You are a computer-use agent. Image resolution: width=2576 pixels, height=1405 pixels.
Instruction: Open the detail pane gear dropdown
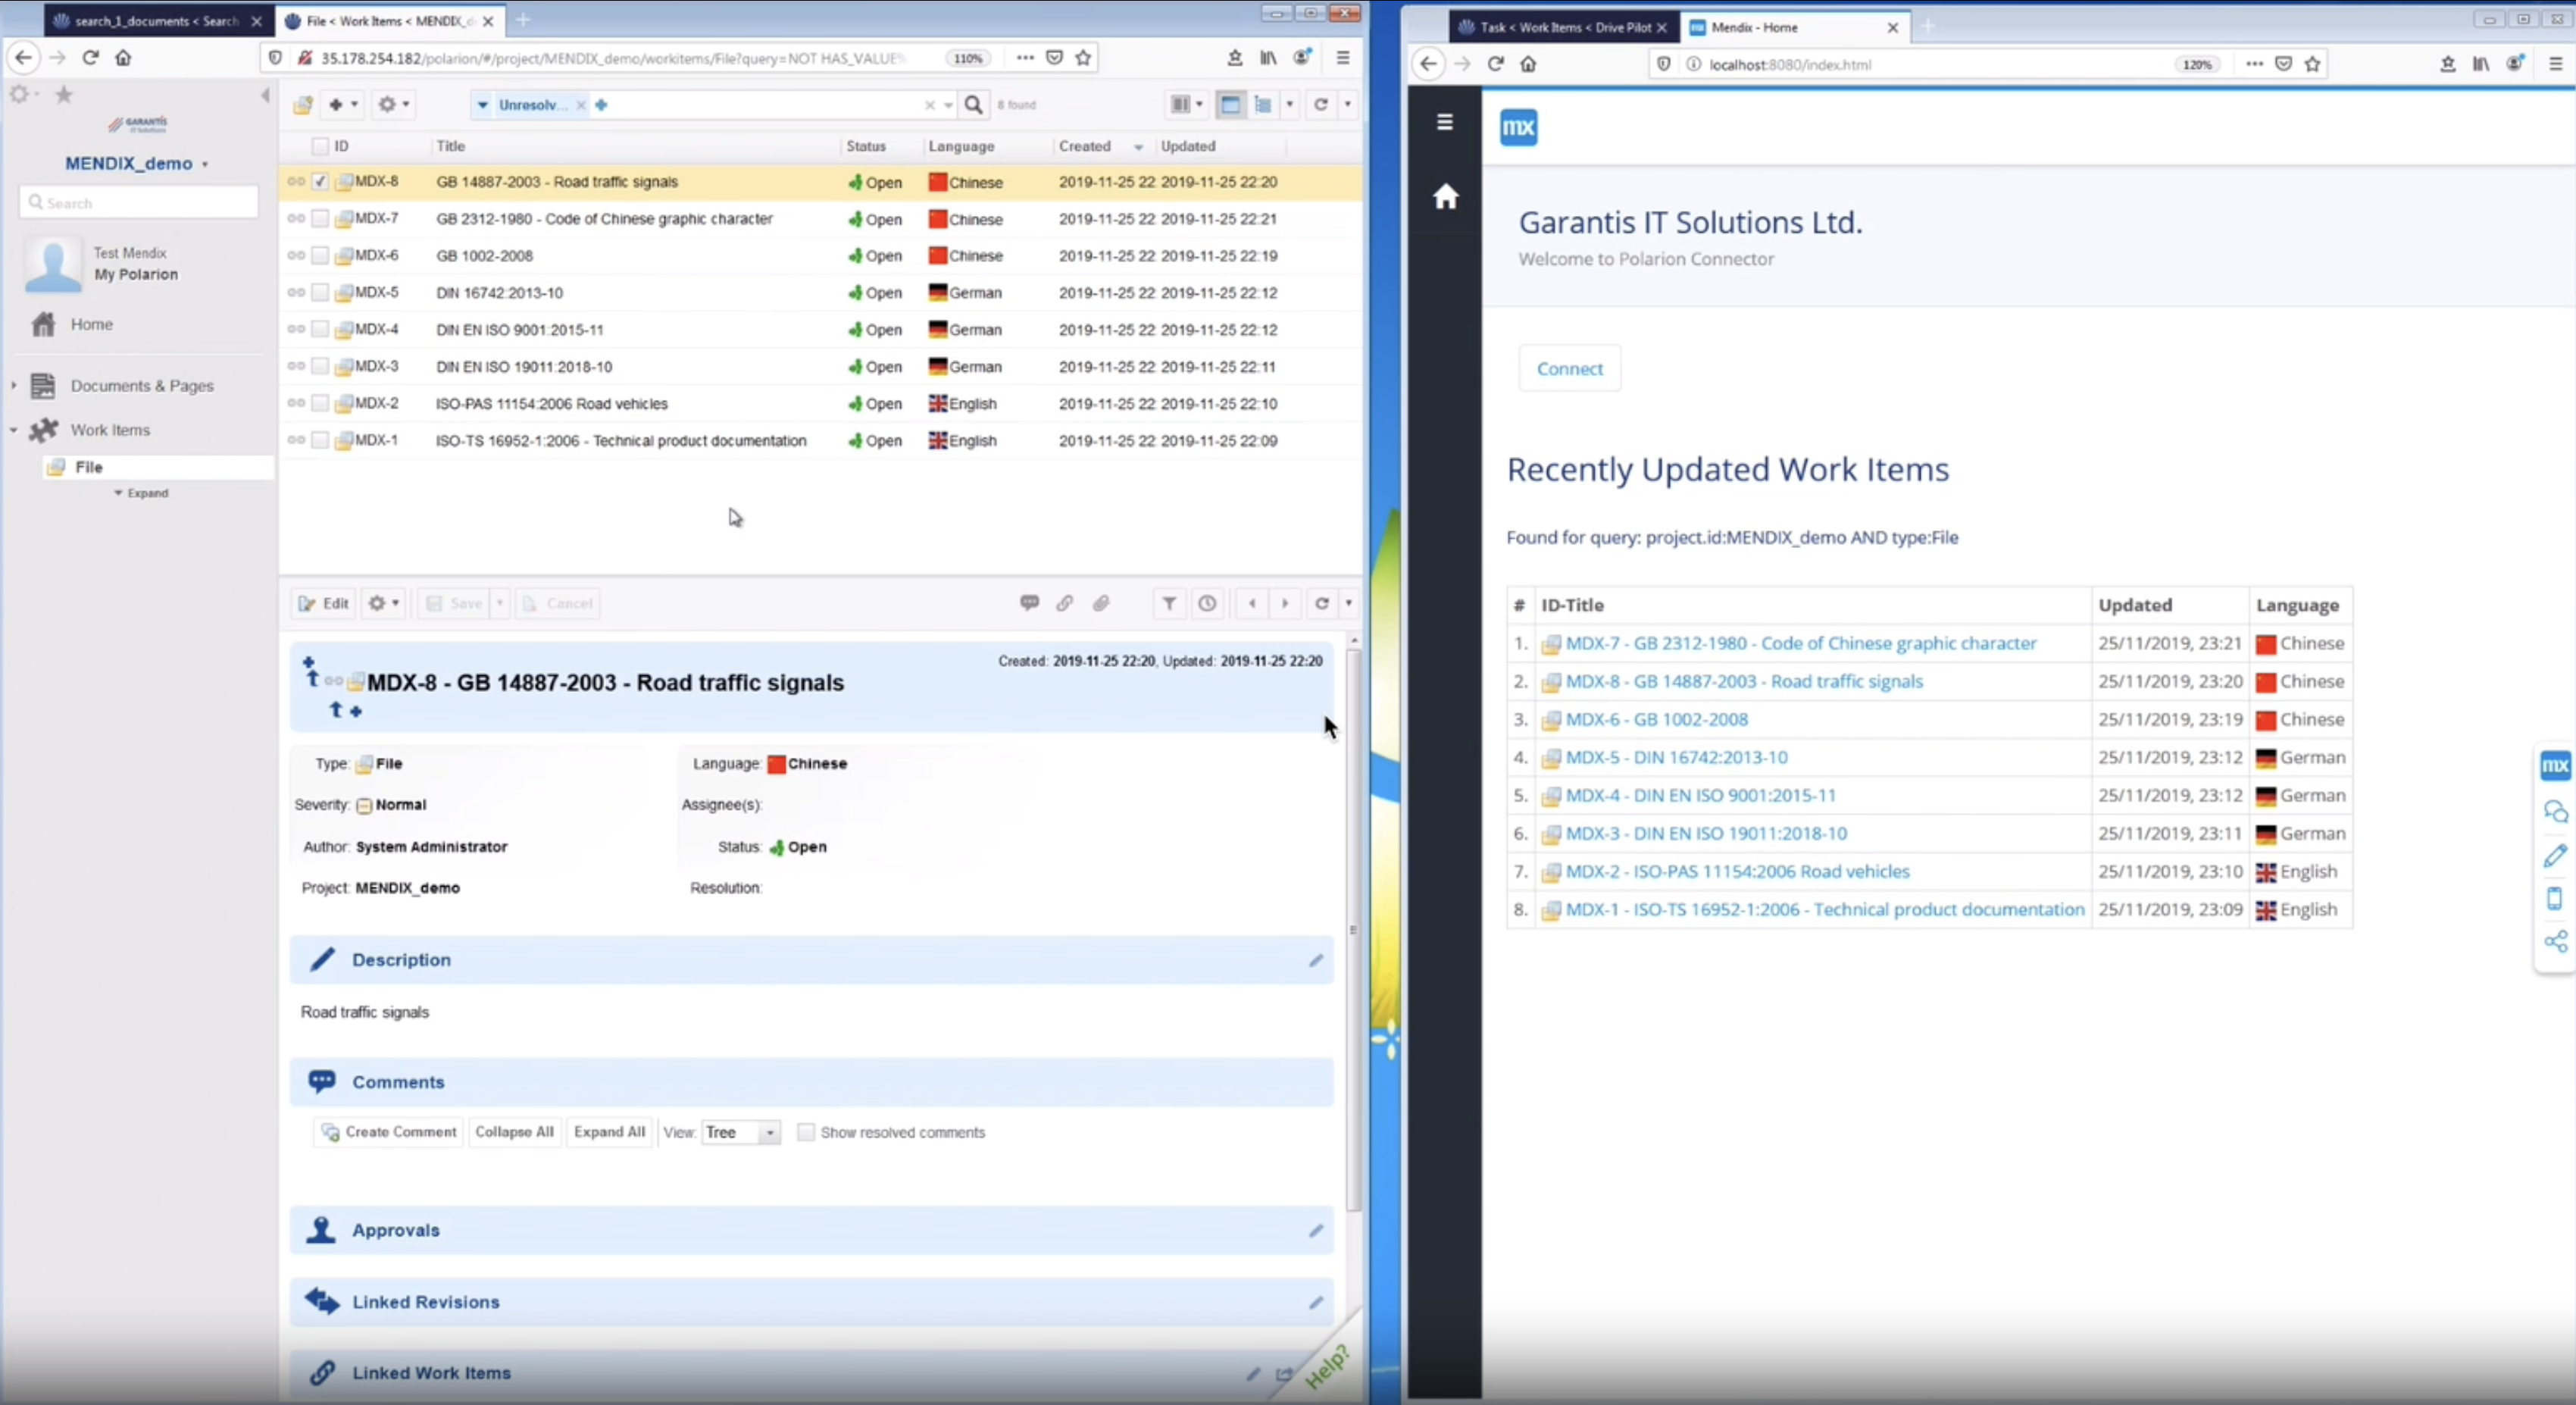click(383, 603)
